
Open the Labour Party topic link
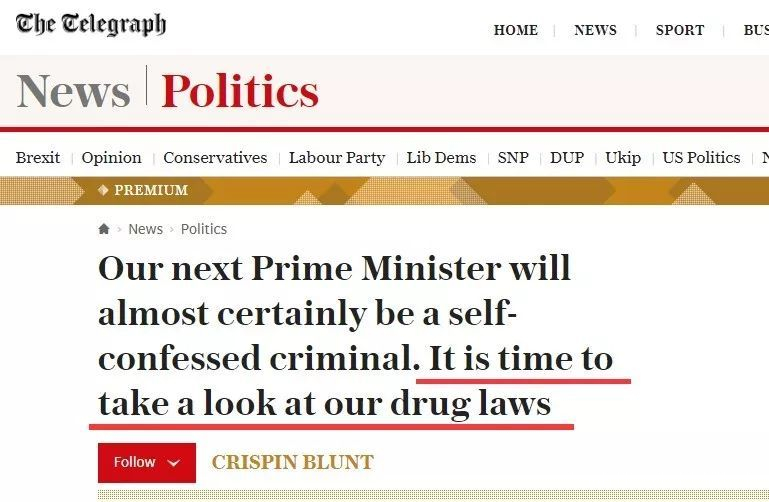click(337, 158)
